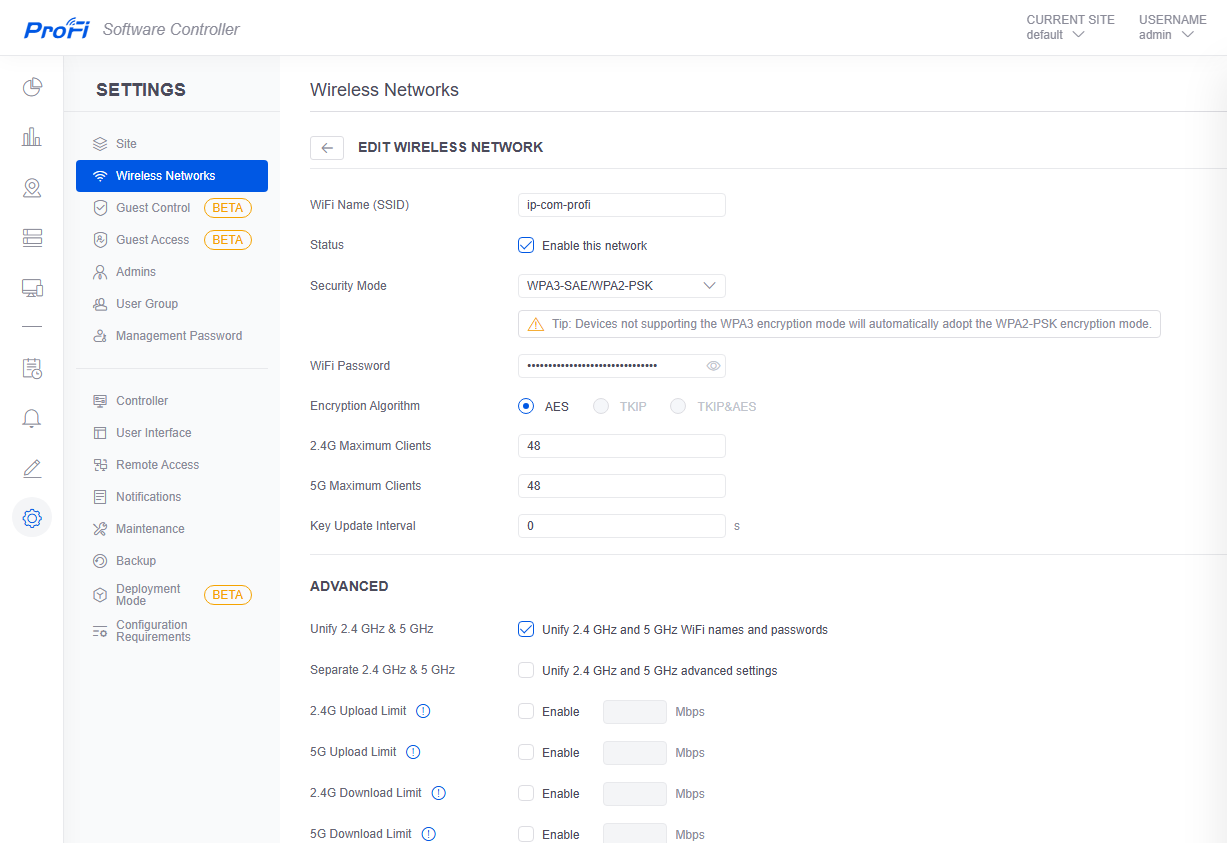Open the alerts bell icon
The image size is (1227, 843).
point(32,418)
